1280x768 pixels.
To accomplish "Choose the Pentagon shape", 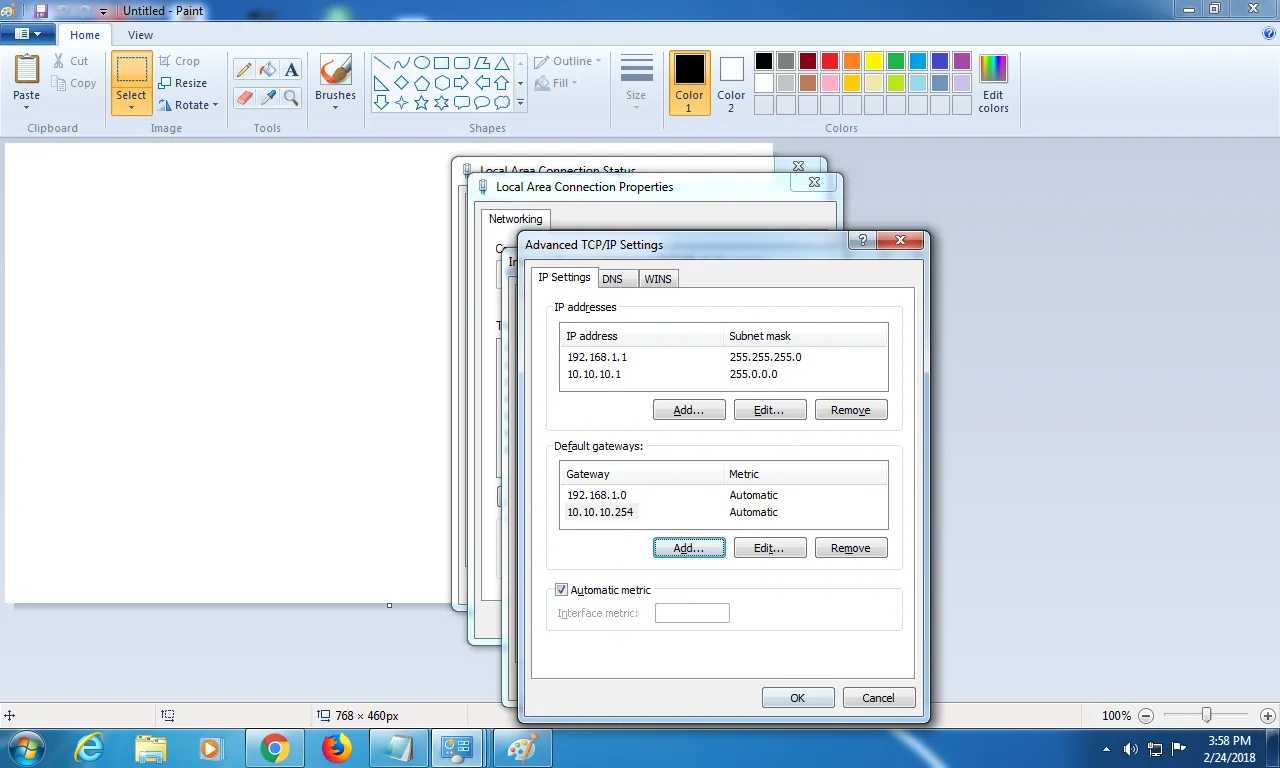I will [x=422, y=83].
